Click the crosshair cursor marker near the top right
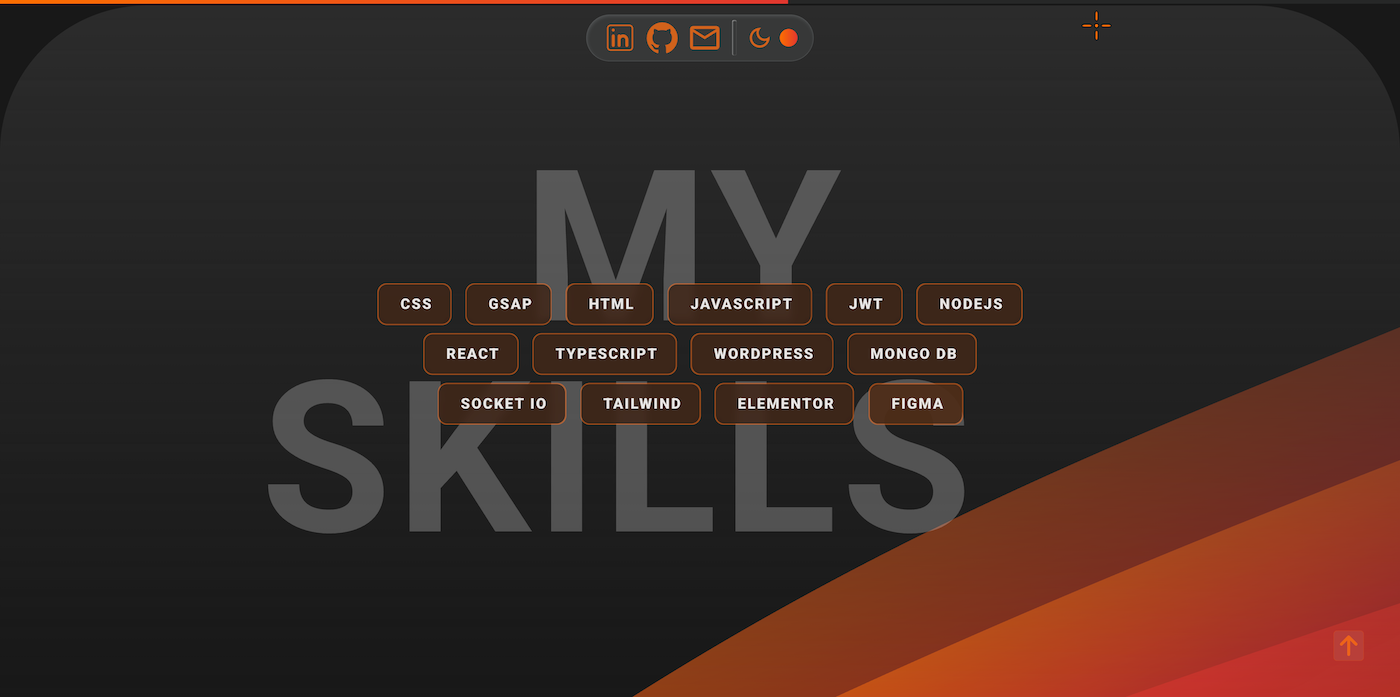Screen dimensions: 1400x697 click(x=1096, y=25)
